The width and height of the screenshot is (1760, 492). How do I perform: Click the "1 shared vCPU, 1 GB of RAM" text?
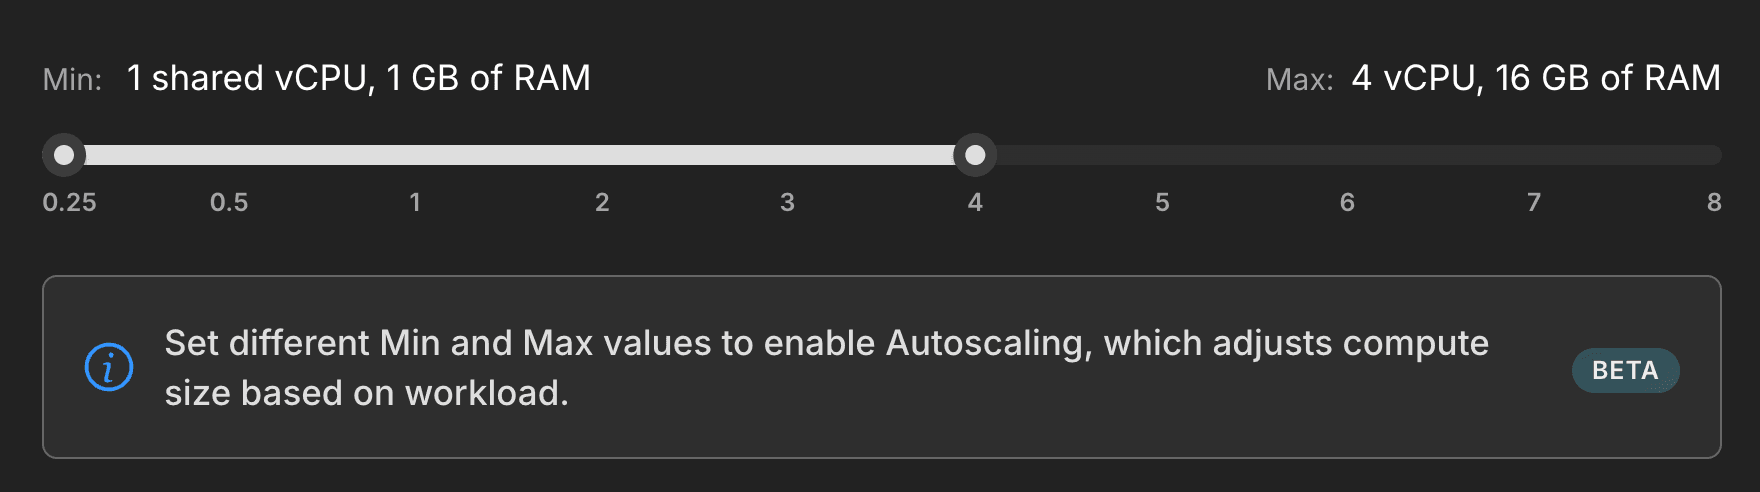point(359,78)
